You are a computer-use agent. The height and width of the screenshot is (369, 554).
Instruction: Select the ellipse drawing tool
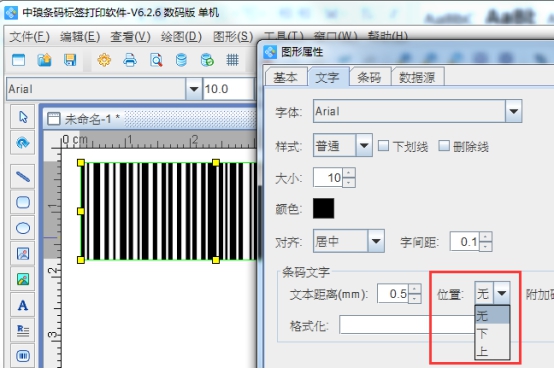pyautogui.click(x=23, y=228)
